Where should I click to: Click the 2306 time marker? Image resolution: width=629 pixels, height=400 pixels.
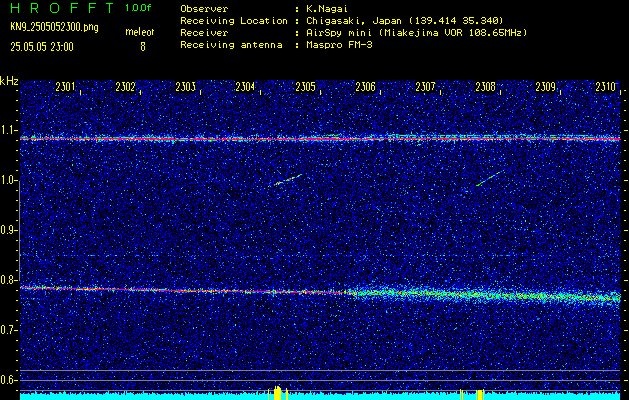[366, 87]
